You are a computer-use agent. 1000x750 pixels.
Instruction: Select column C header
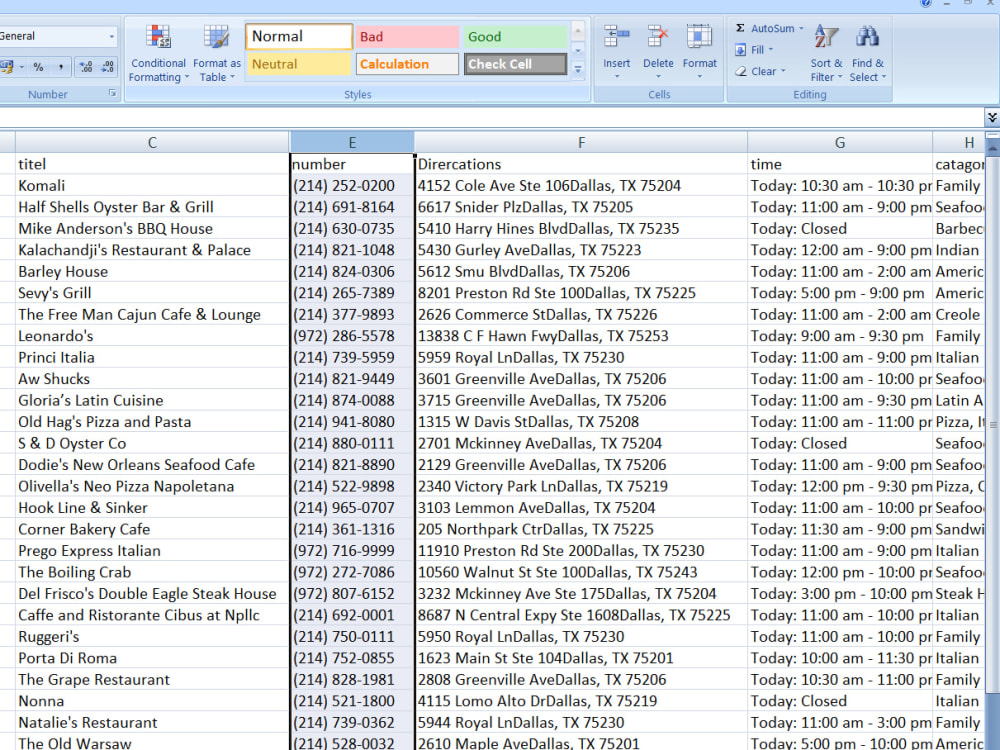pyautogui.click(x=152, y=142)
